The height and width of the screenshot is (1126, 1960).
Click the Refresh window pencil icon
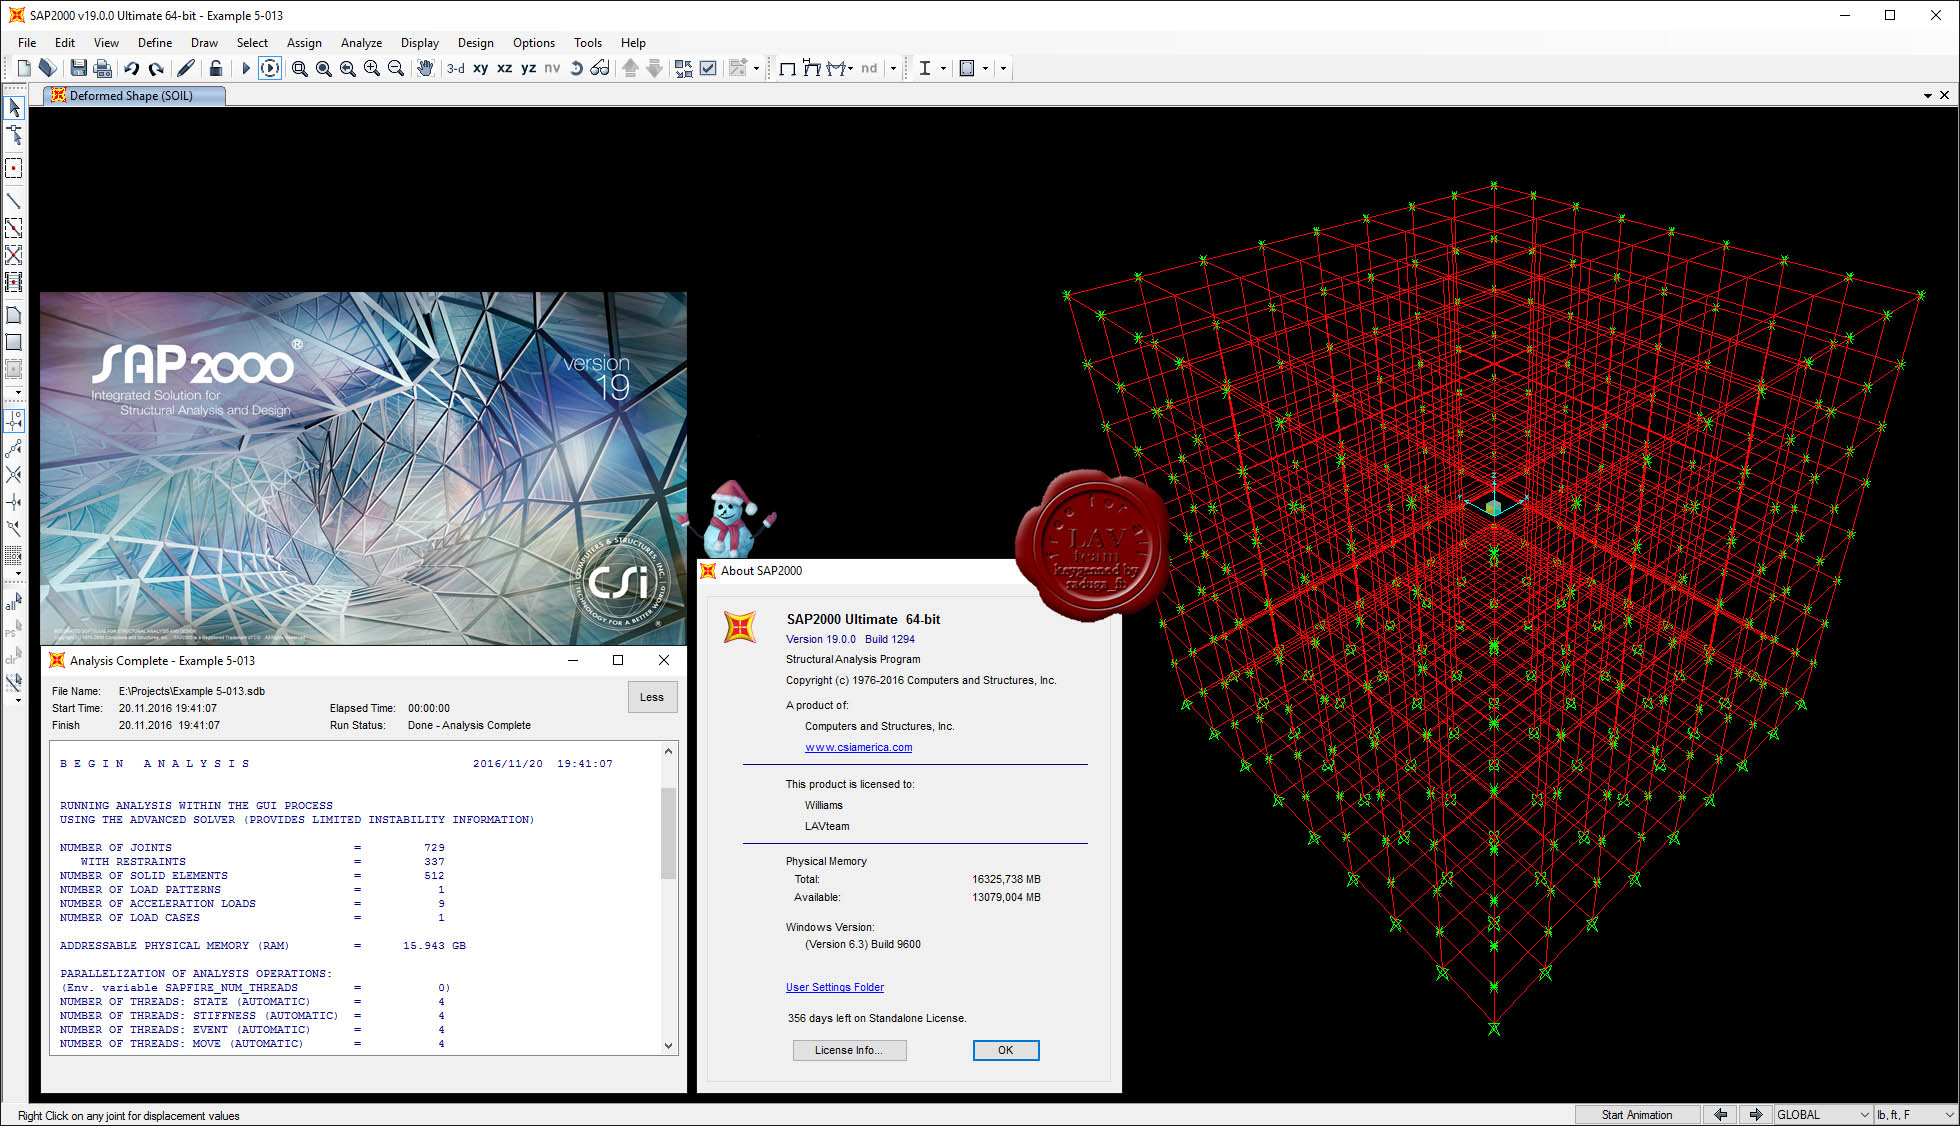point(186,68)
